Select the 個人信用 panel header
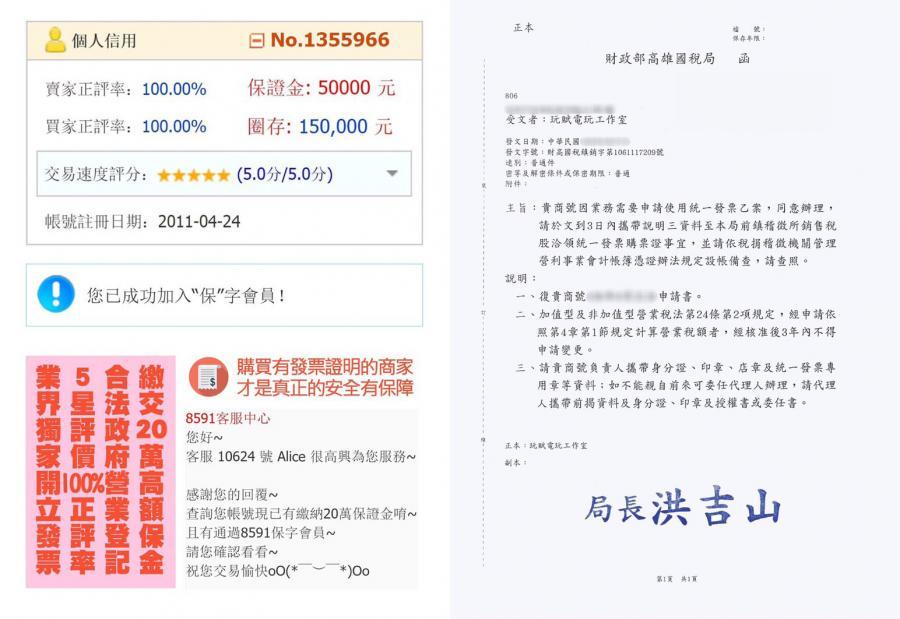900x619 pixels. (104, 41)
